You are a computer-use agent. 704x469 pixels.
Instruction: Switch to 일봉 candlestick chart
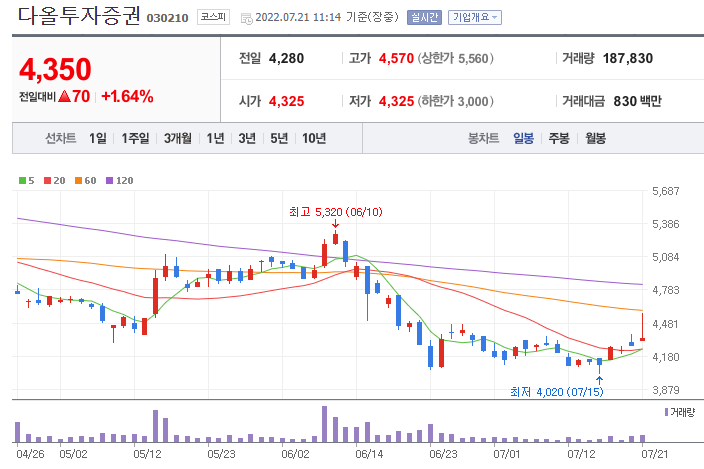point(524,138)
